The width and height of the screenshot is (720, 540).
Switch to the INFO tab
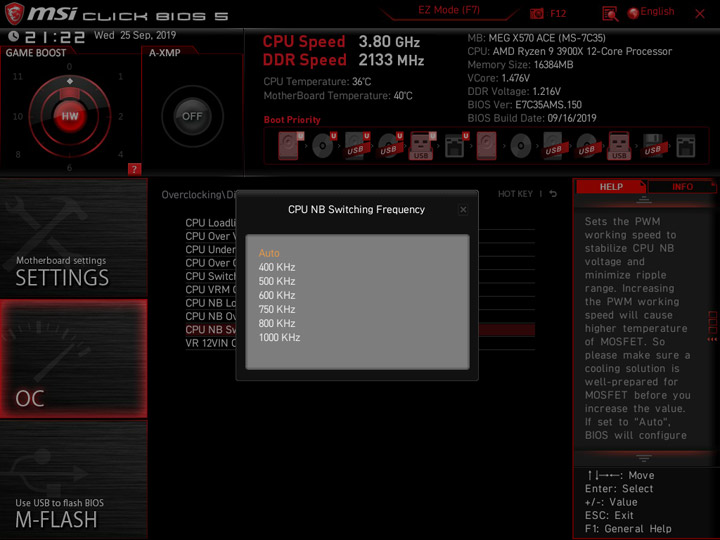(682, 187)
